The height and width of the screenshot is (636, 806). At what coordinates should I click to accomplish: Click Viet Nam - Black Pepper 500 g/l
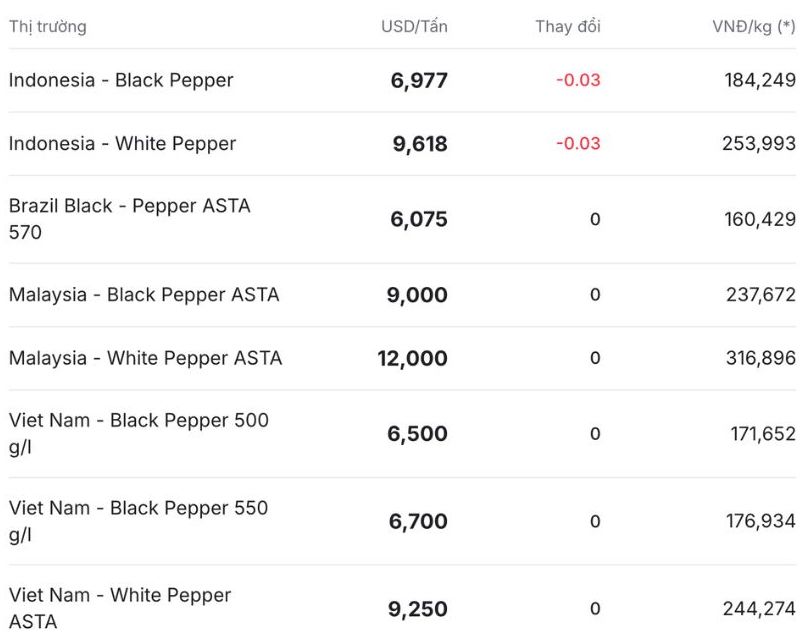138,433
